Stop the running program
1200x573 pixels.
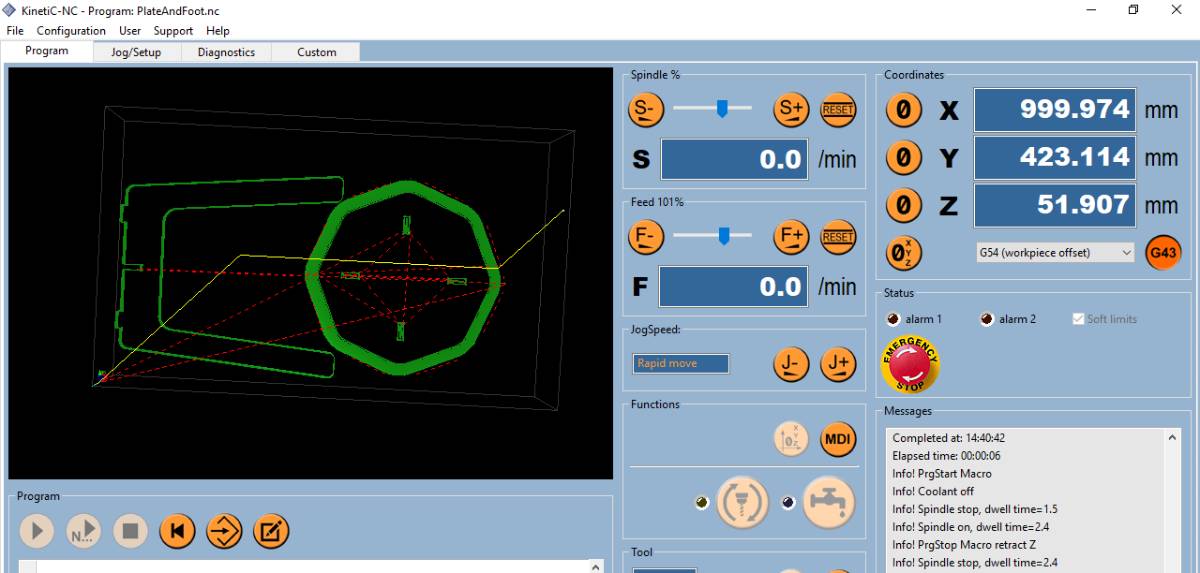(x=130, y=531)
